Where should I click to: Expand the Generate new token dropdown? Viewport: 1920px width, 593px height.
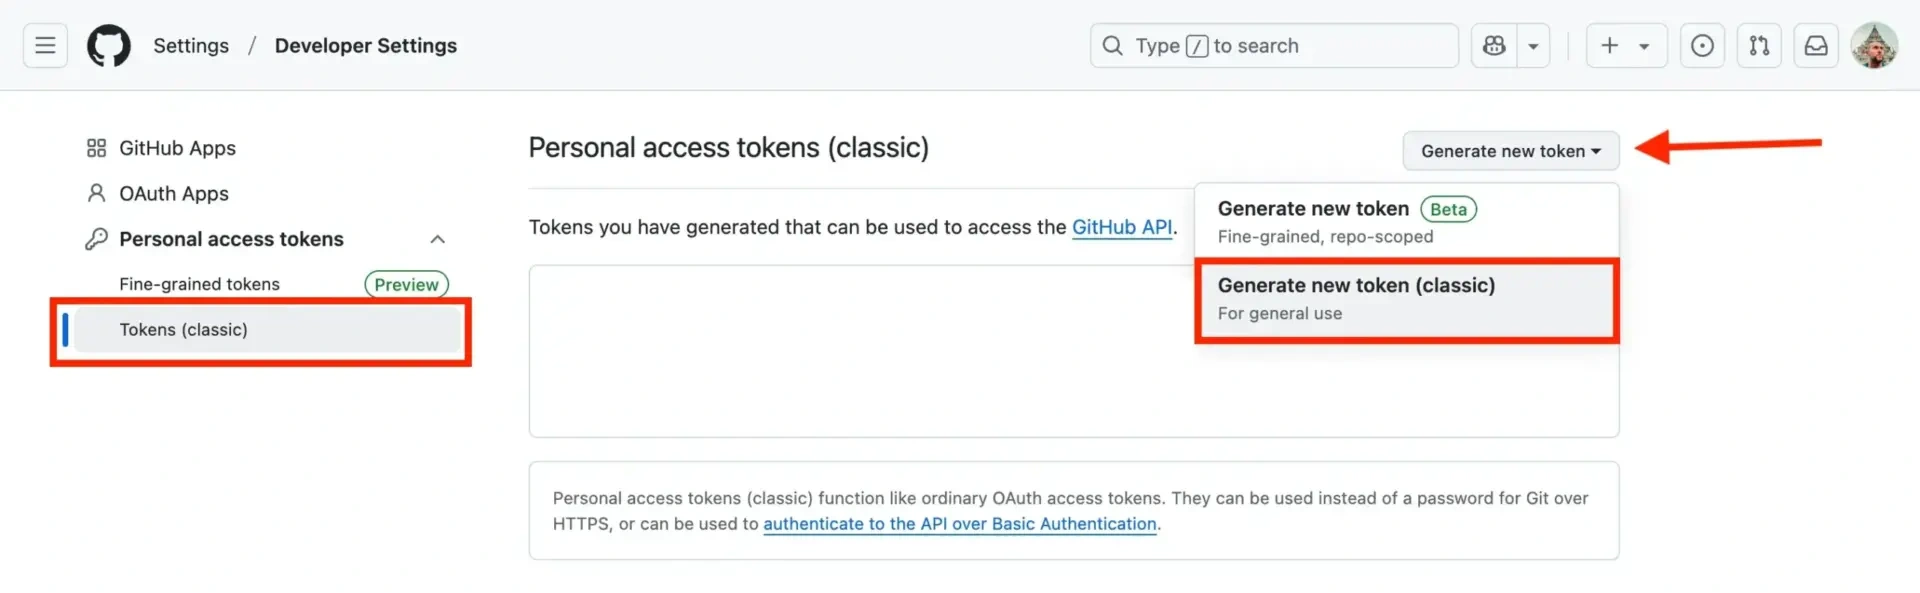tap(1510, 151)
